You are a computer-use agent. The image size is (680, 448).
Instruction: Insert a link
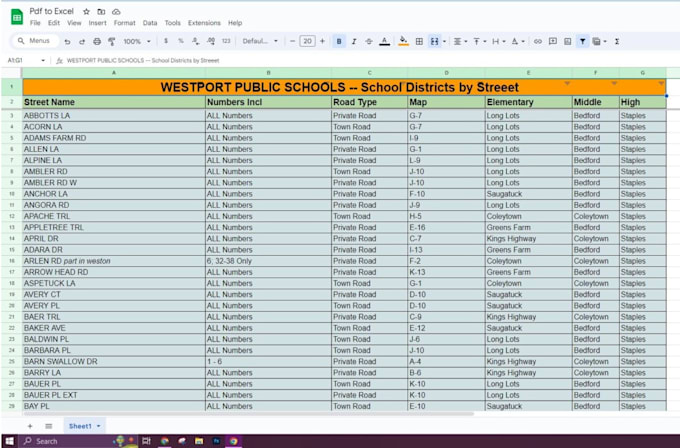tap(538, 42)
